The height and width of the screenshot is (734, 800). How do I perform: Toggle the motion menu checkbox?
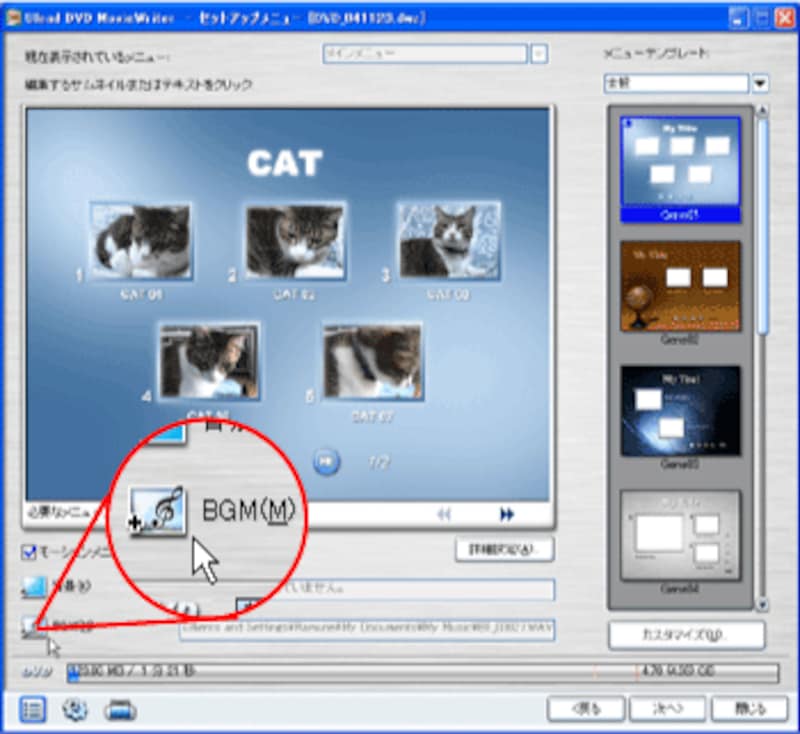tap(30, 552)
